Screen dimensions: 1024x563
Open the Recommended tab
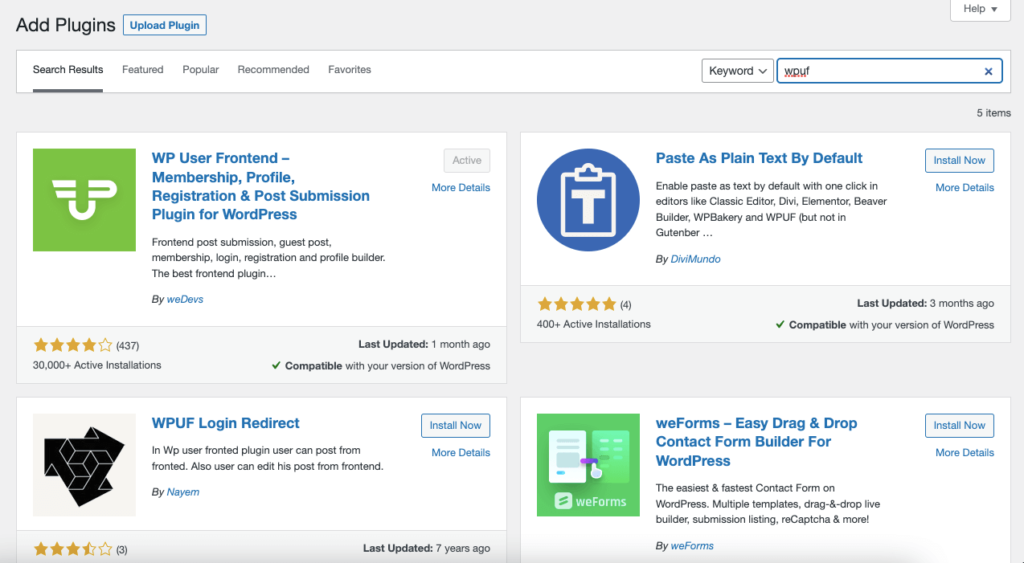[x=273, y=70]
